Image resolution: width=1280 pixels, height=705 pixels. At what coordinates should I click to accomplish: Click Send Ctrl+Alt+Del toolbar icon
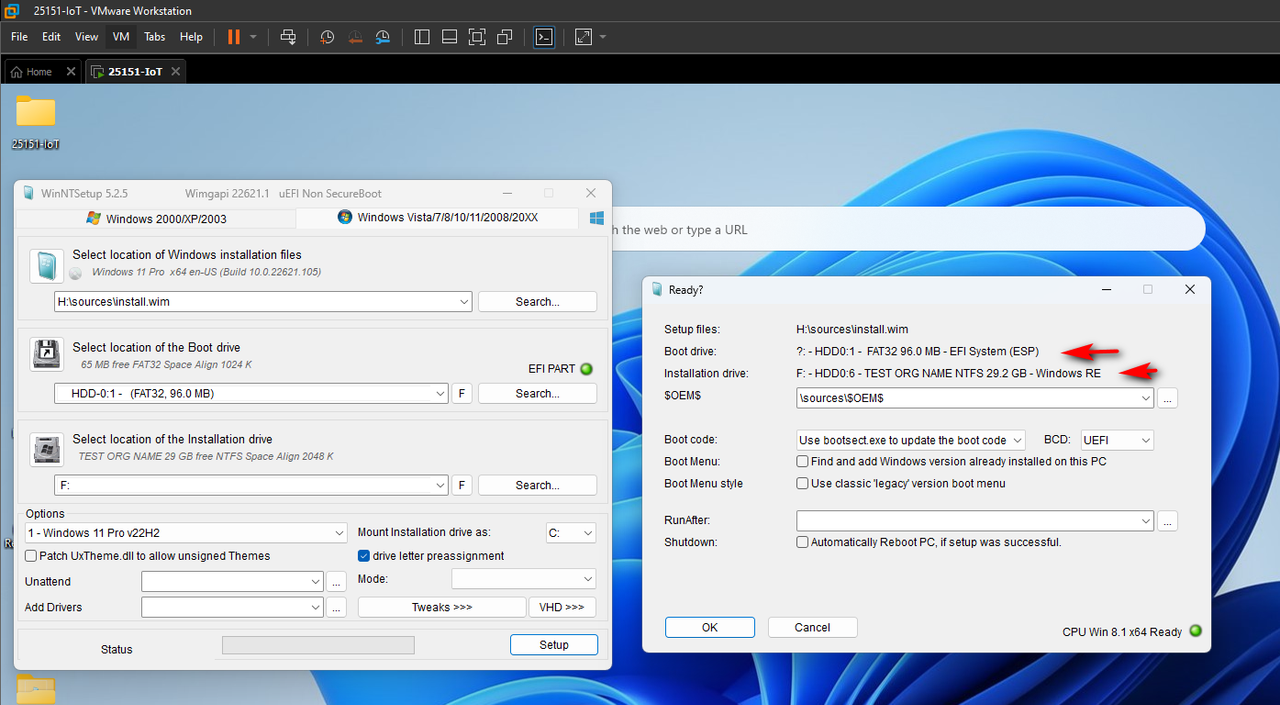tap(288, 37)
